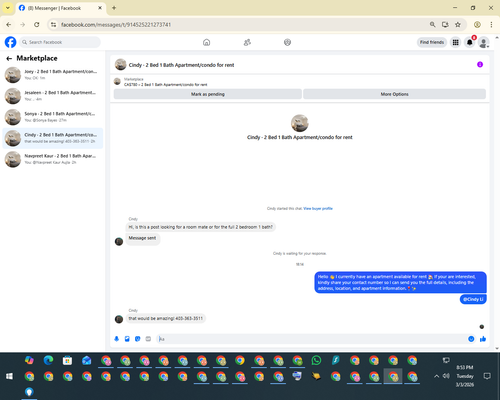The height and width of the screenshot is (400, 500).
Task: Open Copilot from the taskbar
Action: click(29, 360)
